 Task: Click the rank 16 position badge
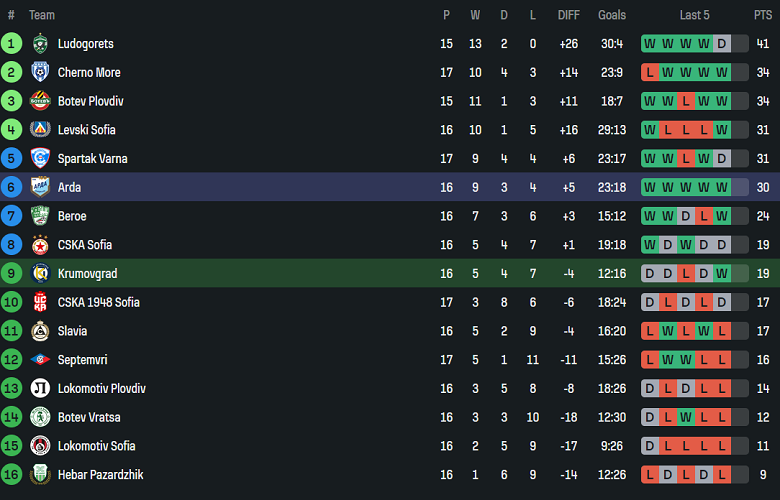point(11,475)
